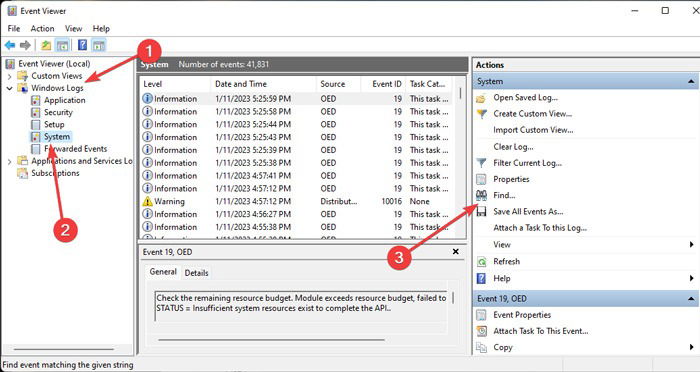
Task: Click the event description text box
Action: (301, 306)
